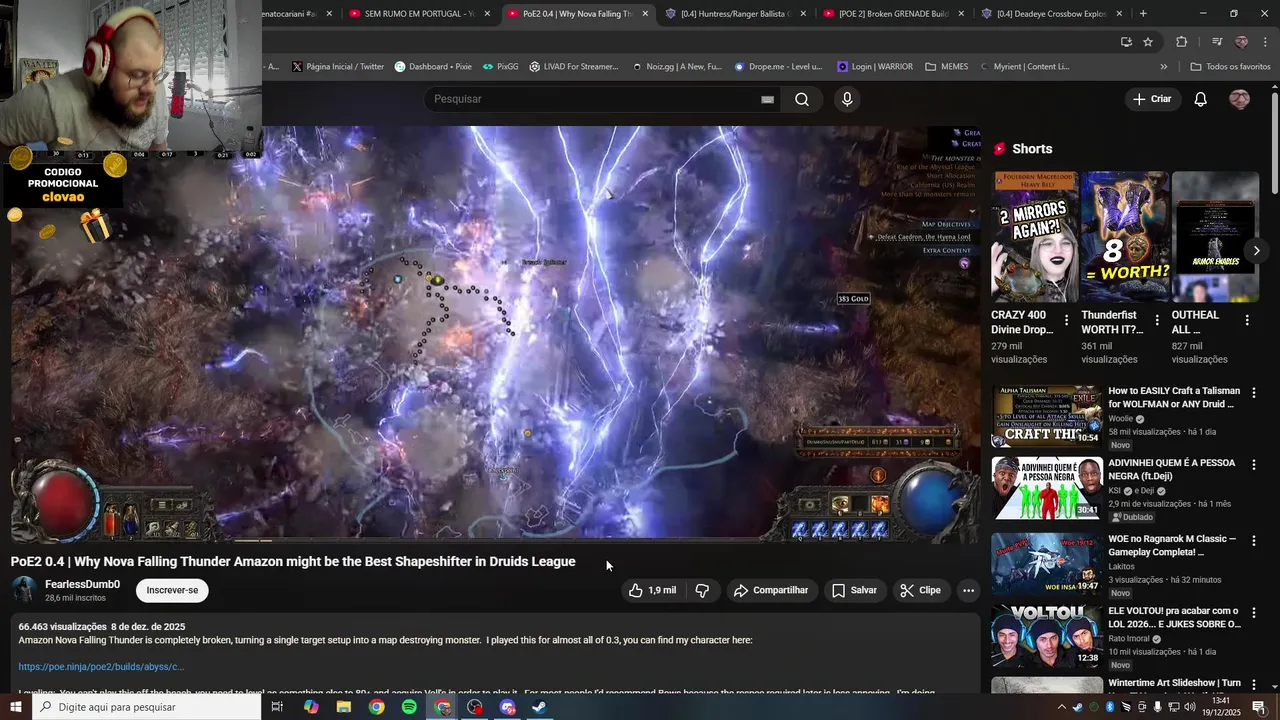Open File Explorer from the taskbar
Image resolution: width=1280 pixels, height=720 pixels.
click(x=344, y=707)
